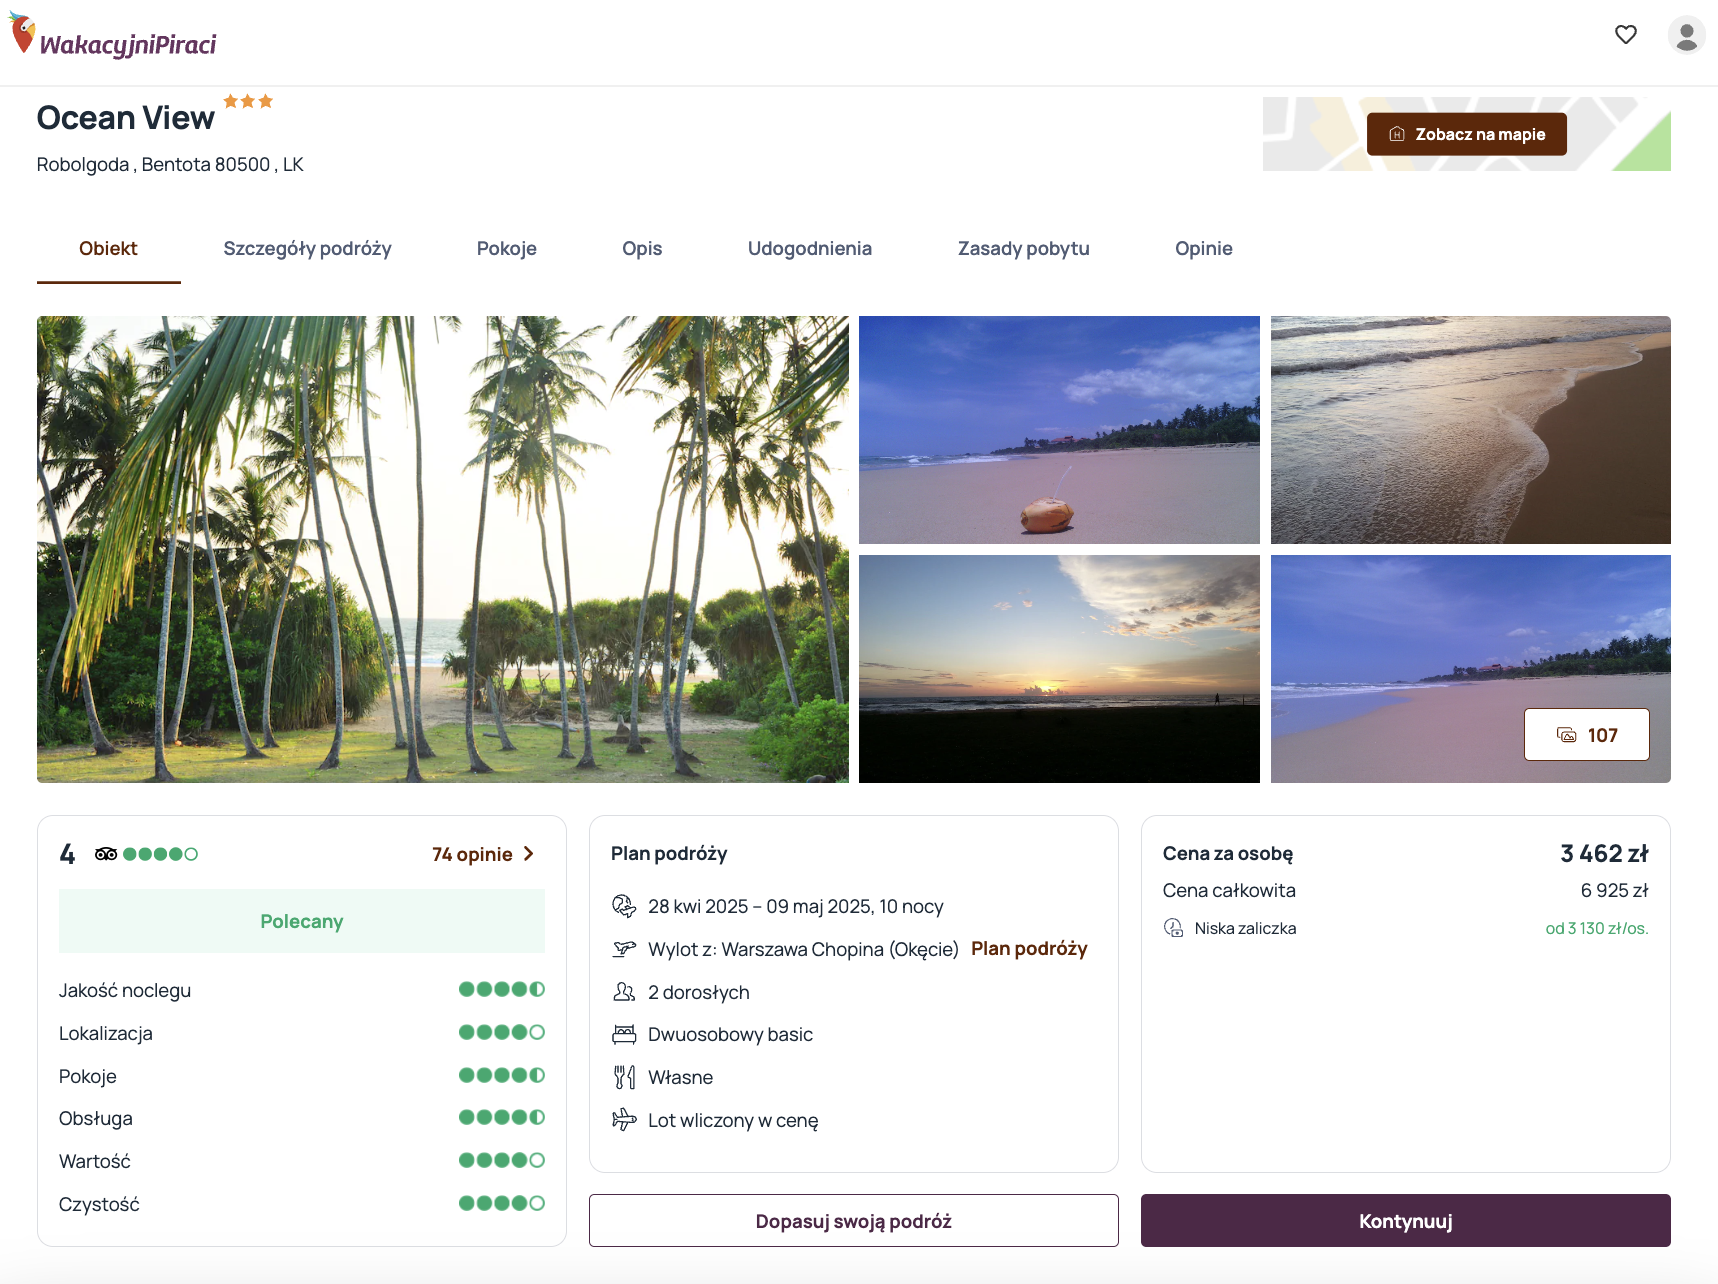Open the waves on sand photo
This screenshot has width=1718, height=1284.
point(1470,430)
